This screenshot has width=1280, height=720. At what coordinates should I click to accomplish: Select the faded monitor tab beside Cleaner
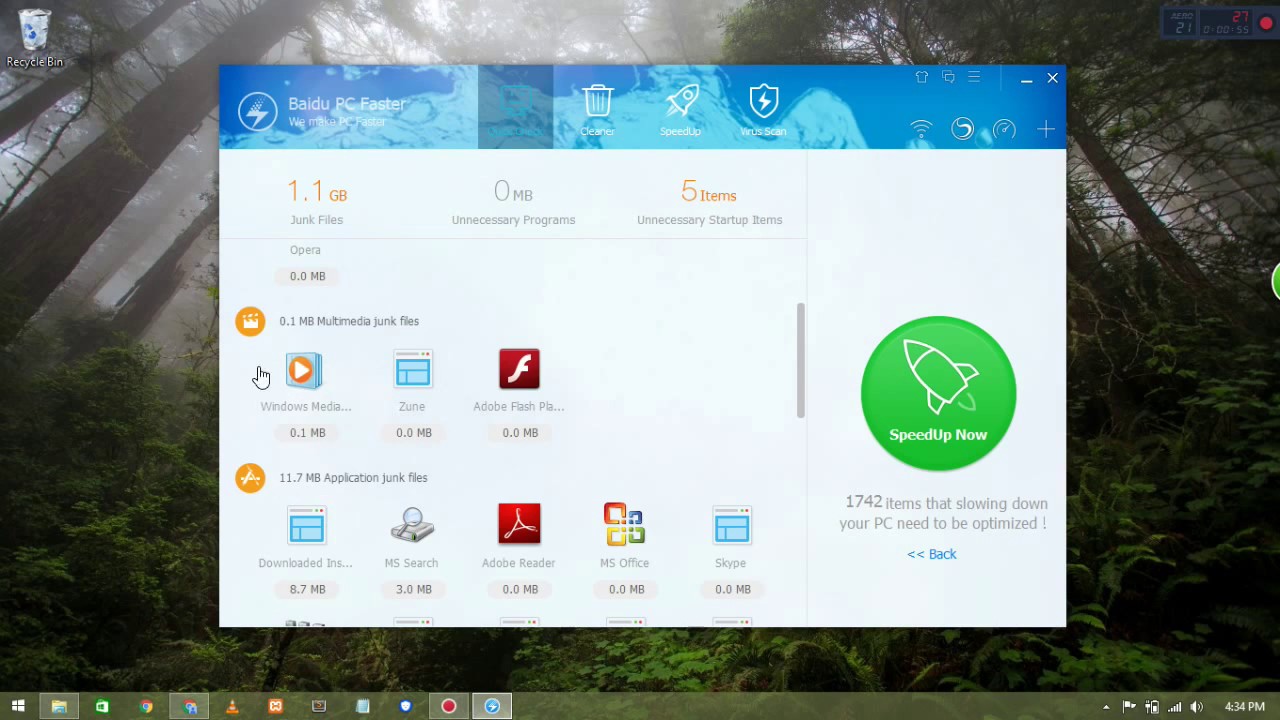click(x=515, y=107)
